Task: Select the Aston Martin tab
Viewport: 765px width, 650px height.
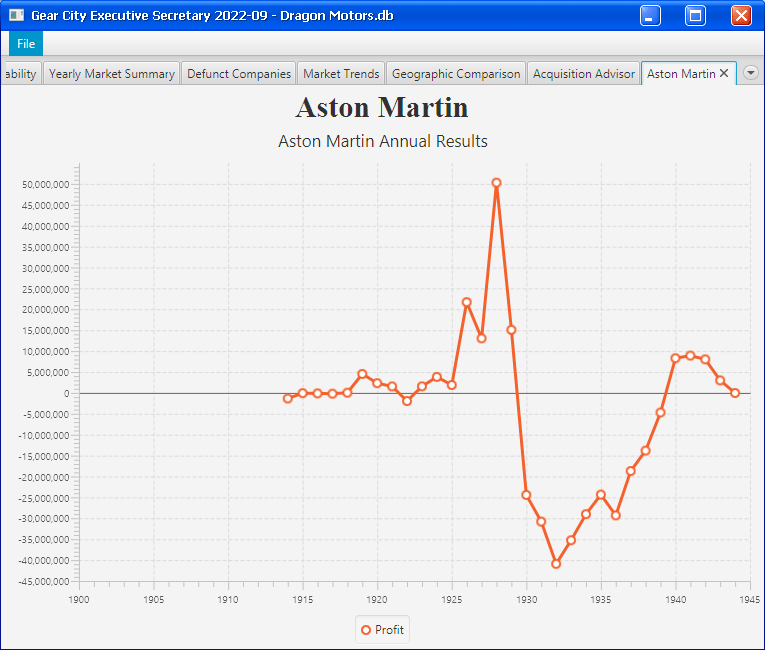Action: point(681,74)
